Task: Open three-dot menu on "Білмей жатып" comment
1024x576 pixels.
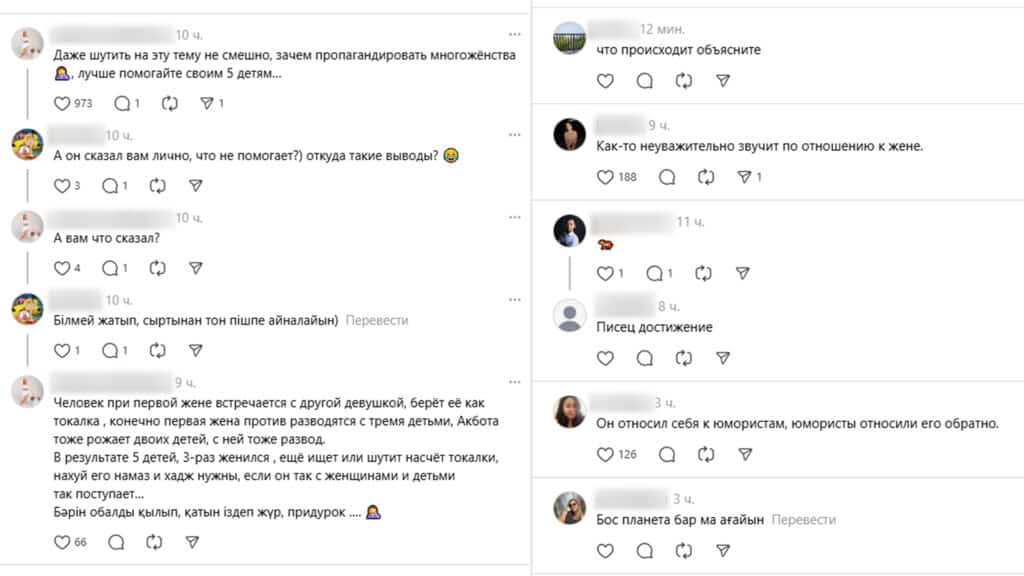Action: click(515, 300)
